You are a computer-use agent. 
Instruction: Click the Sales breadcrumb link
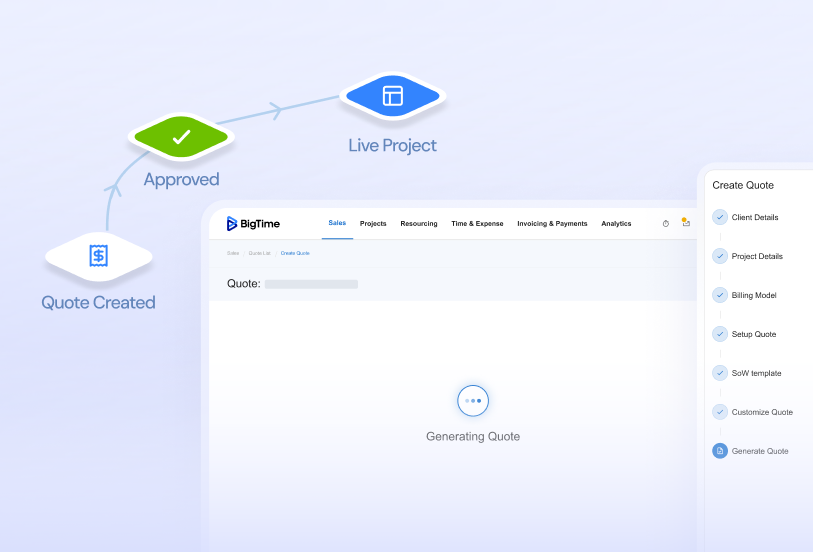pyautogui.click(x=233, y=253)
